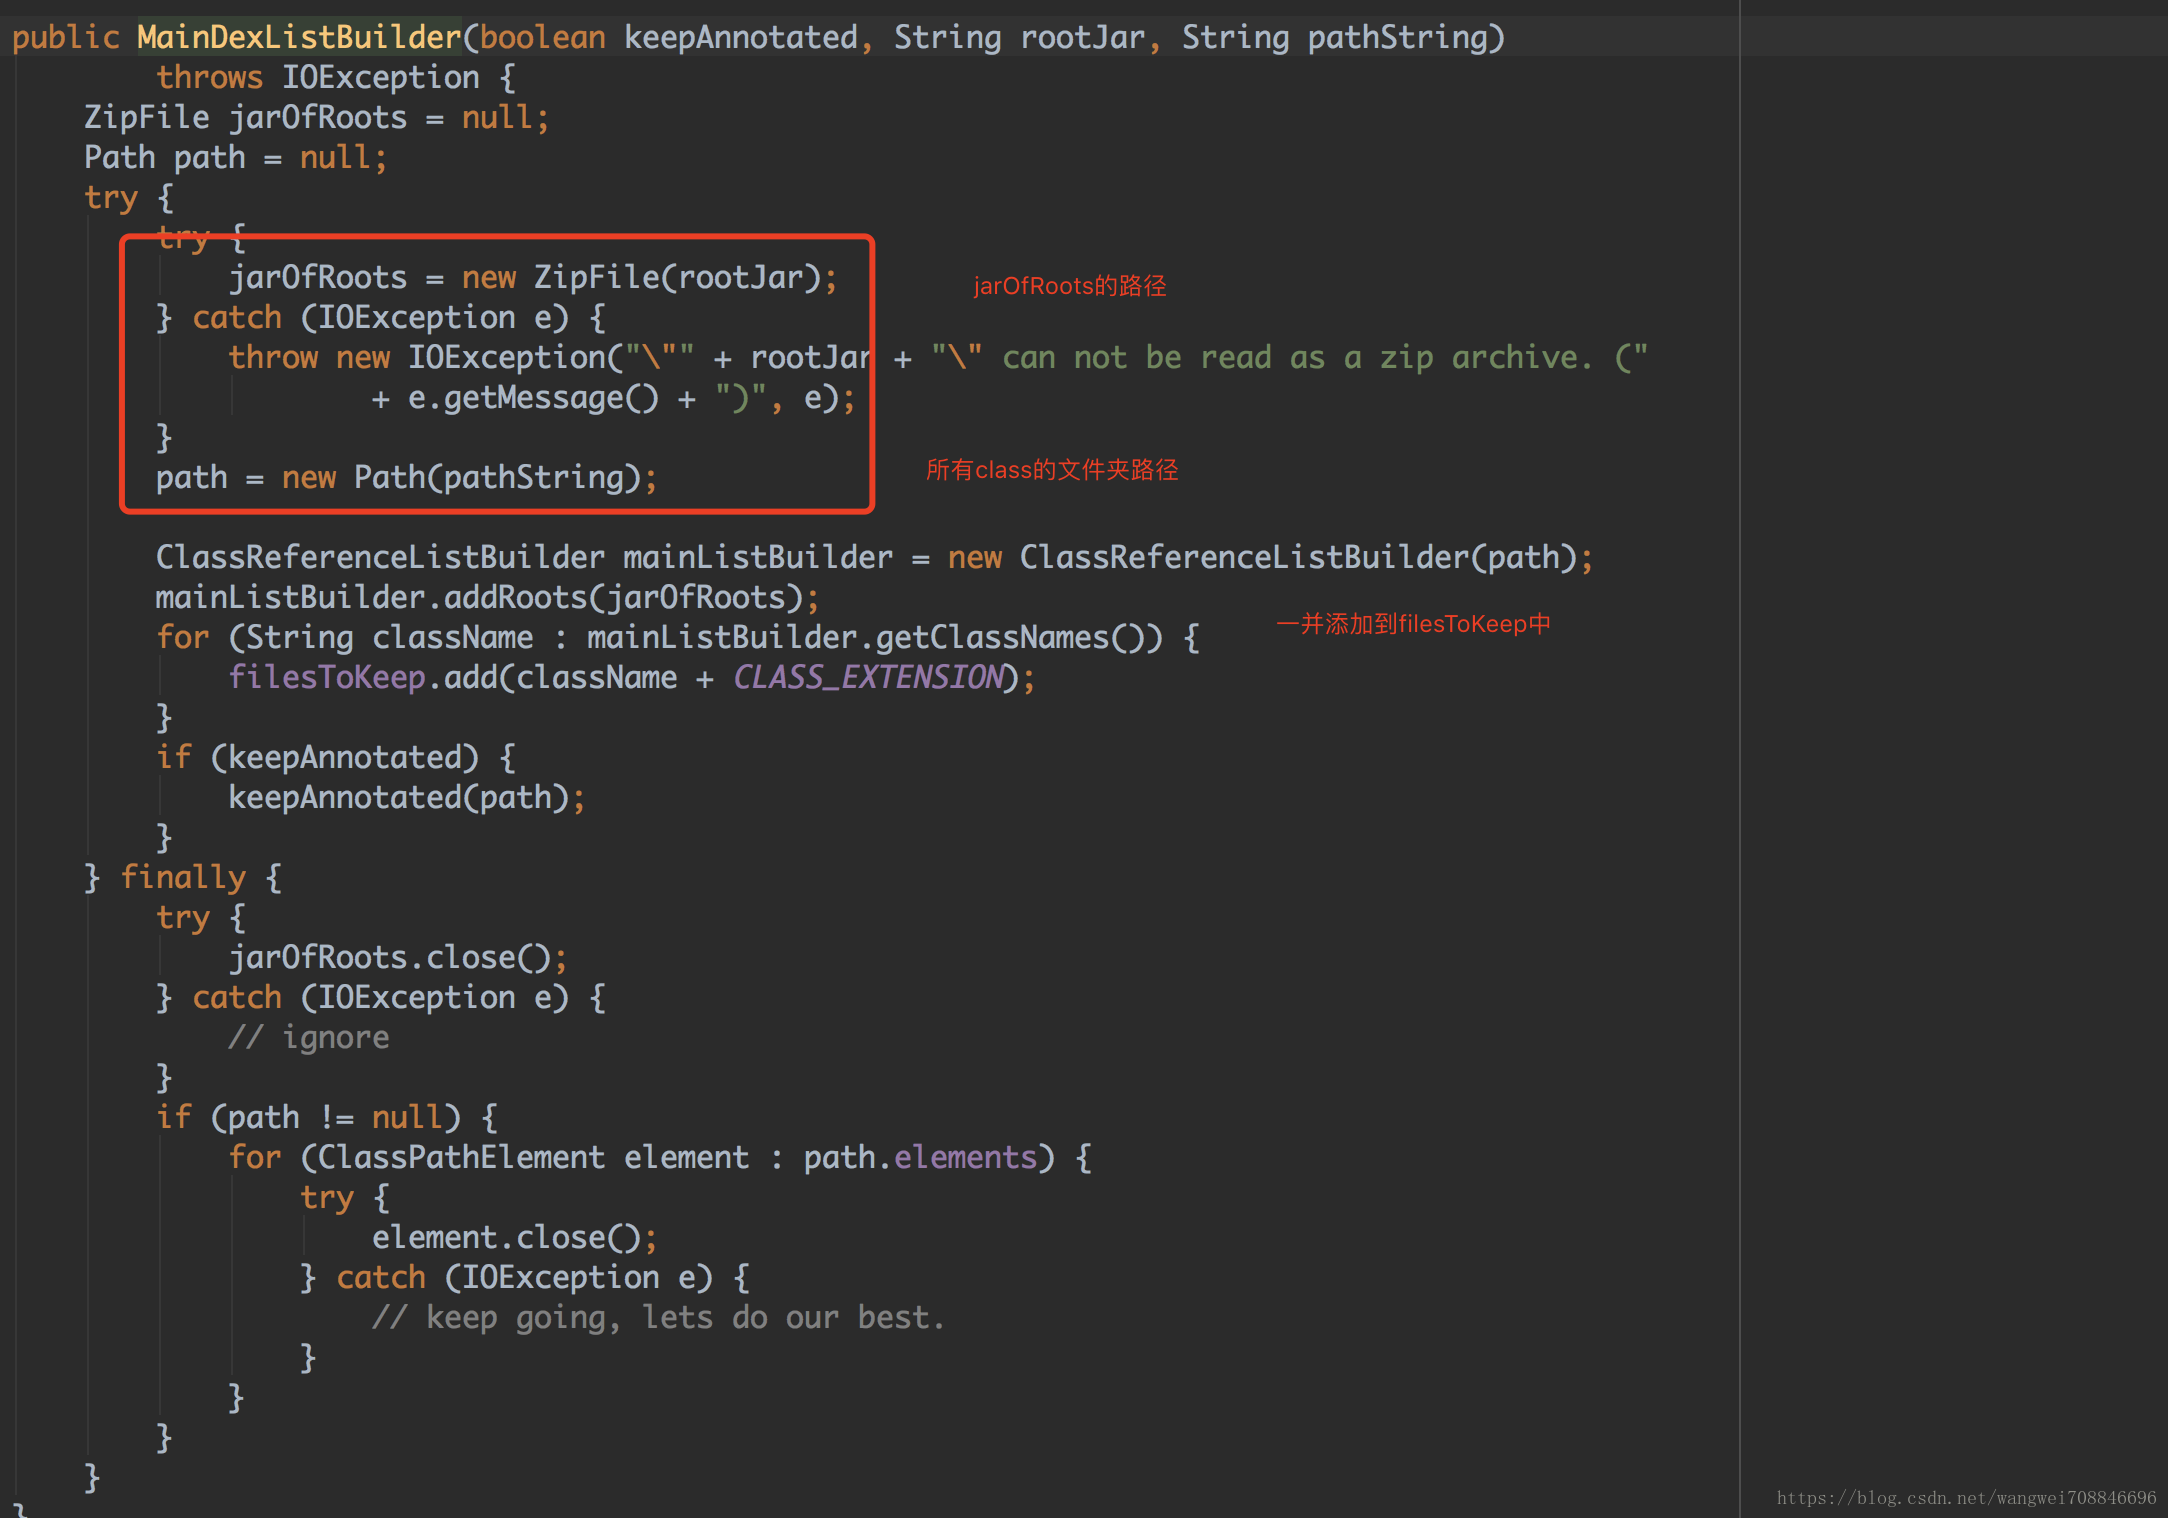
Task: Click the CLASS_EXTENSION constant
Action: click(868, 678)
